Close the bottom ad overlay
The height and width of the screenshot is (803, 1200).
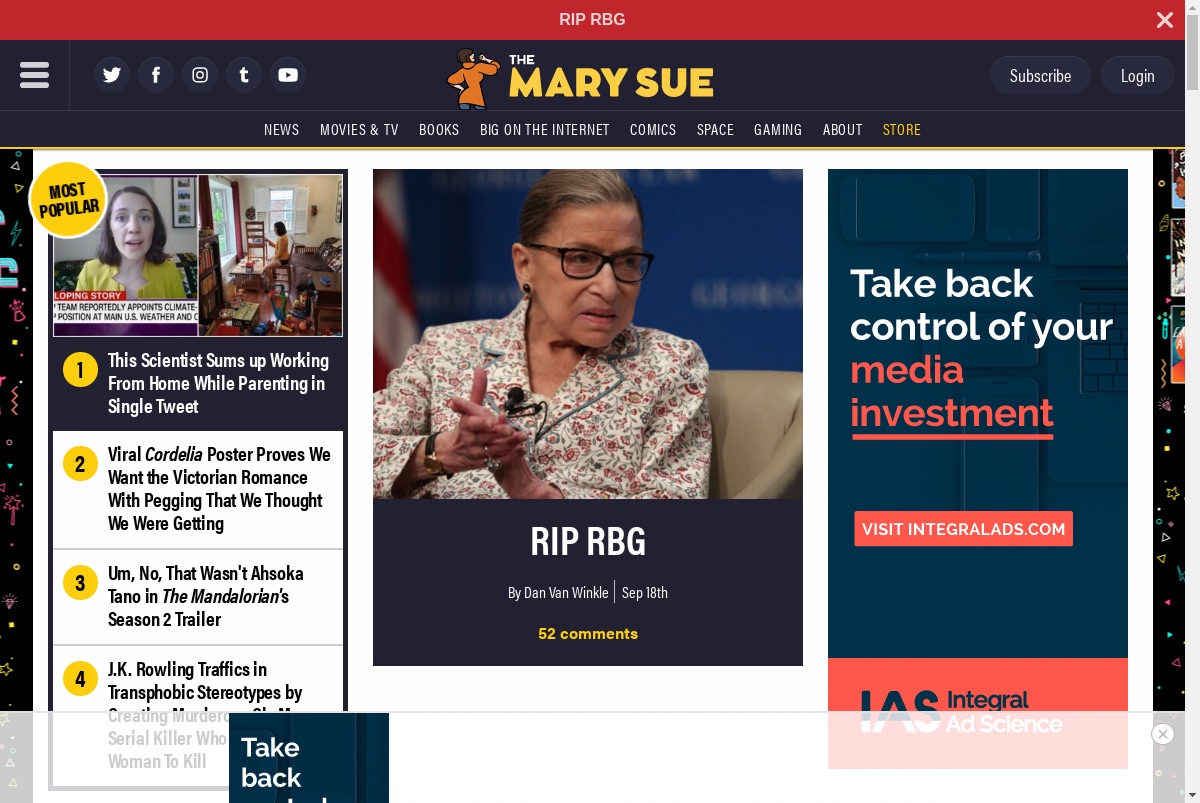pyautogui.click(x=1162, y=734)
